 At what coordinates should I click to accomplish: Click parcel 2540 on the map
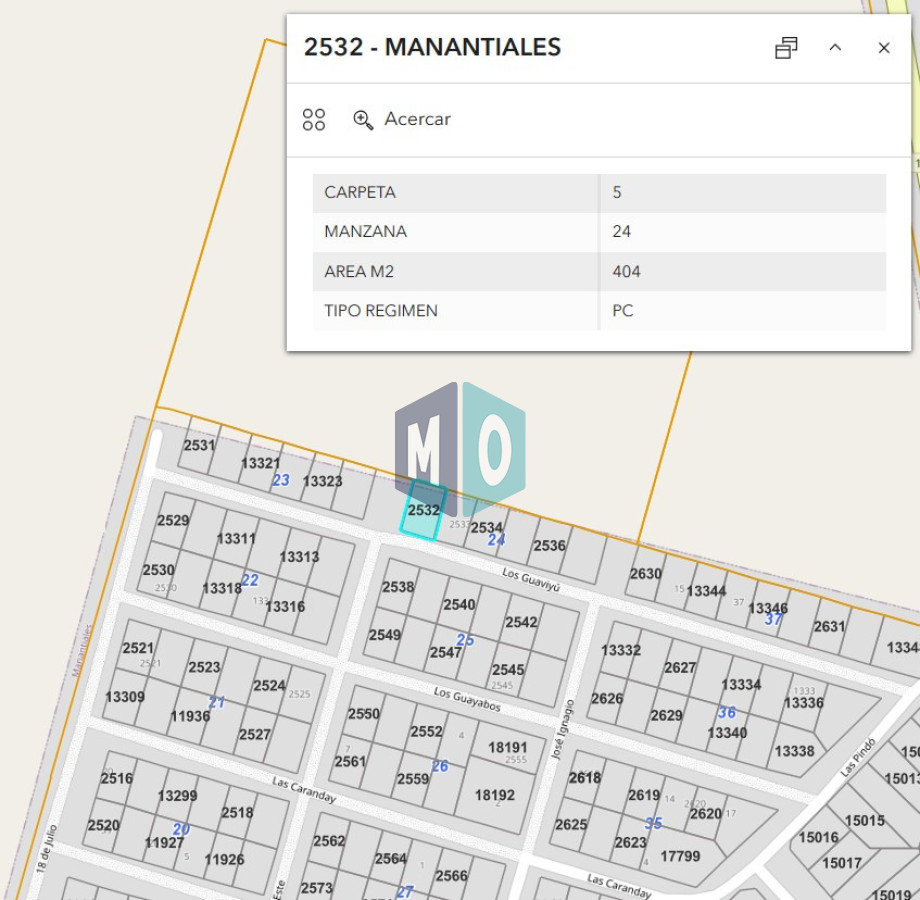(x=459, y=604)
